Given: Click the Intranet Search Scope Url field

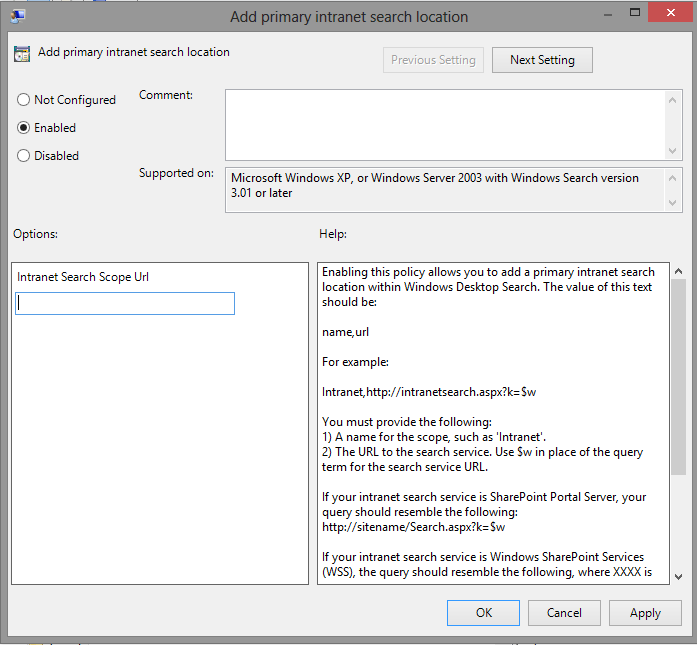Looking at the screenshot, I should pos(125,304).
